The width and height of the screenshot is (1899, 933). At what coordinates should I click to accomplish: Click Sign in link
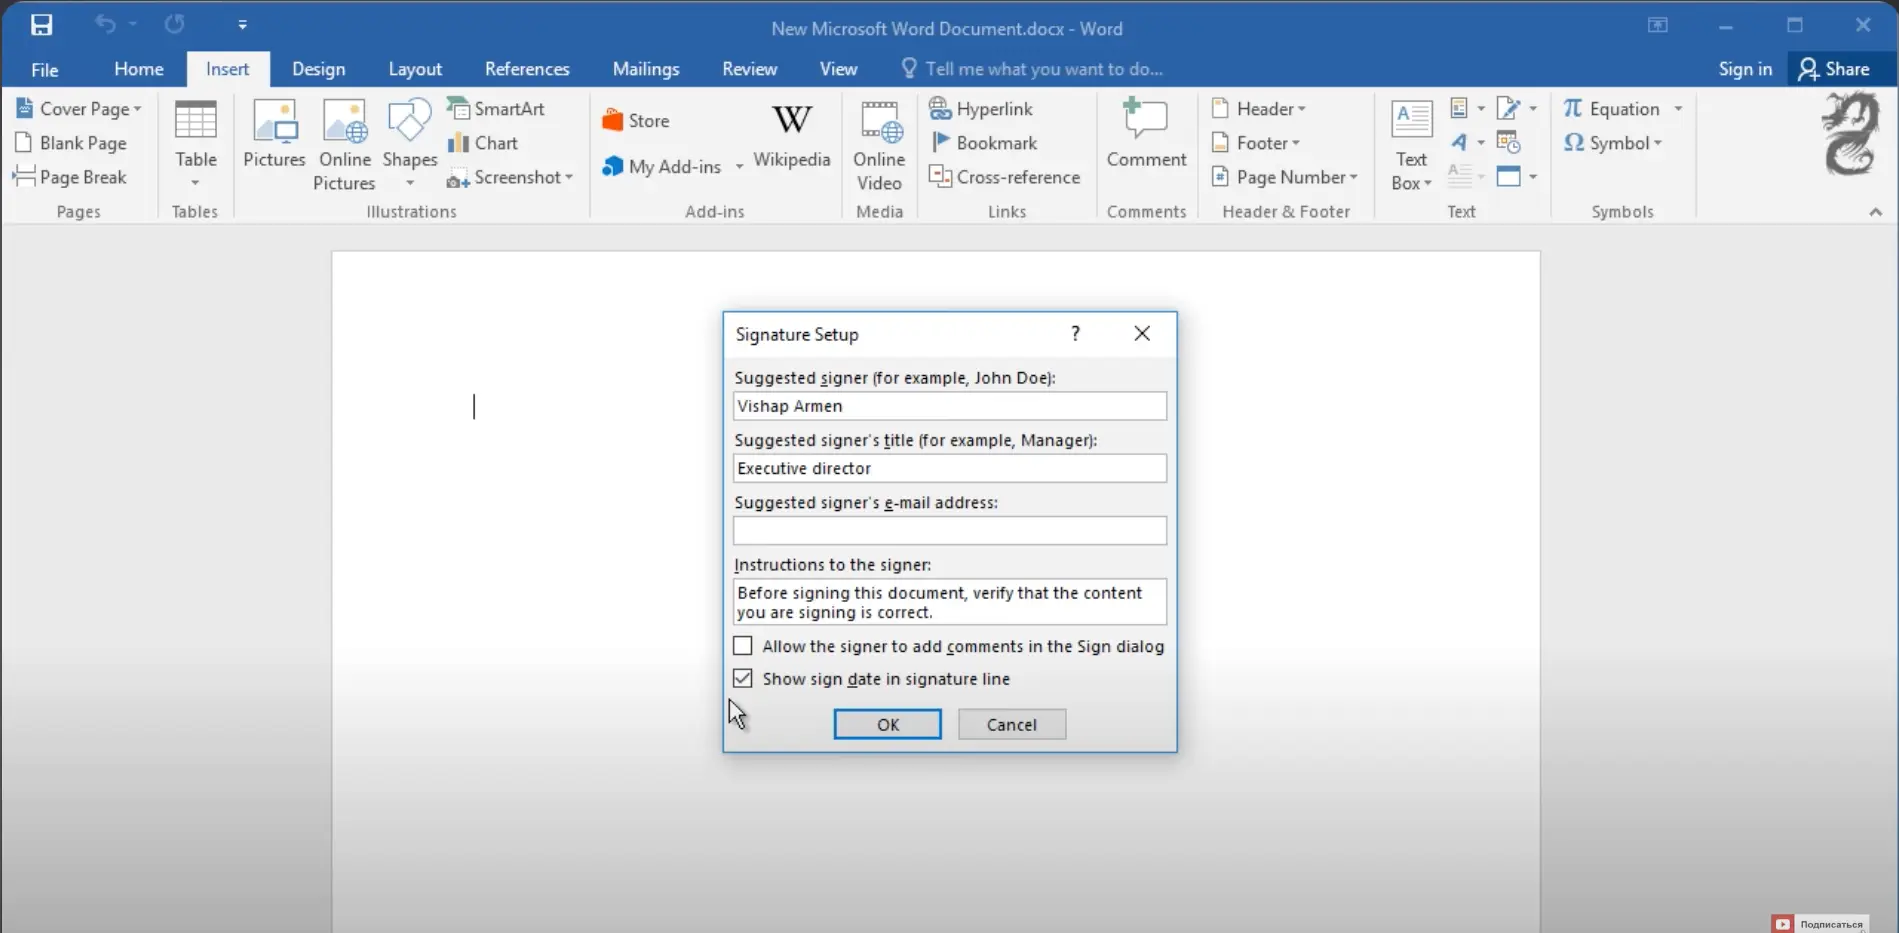[1745, 69]
